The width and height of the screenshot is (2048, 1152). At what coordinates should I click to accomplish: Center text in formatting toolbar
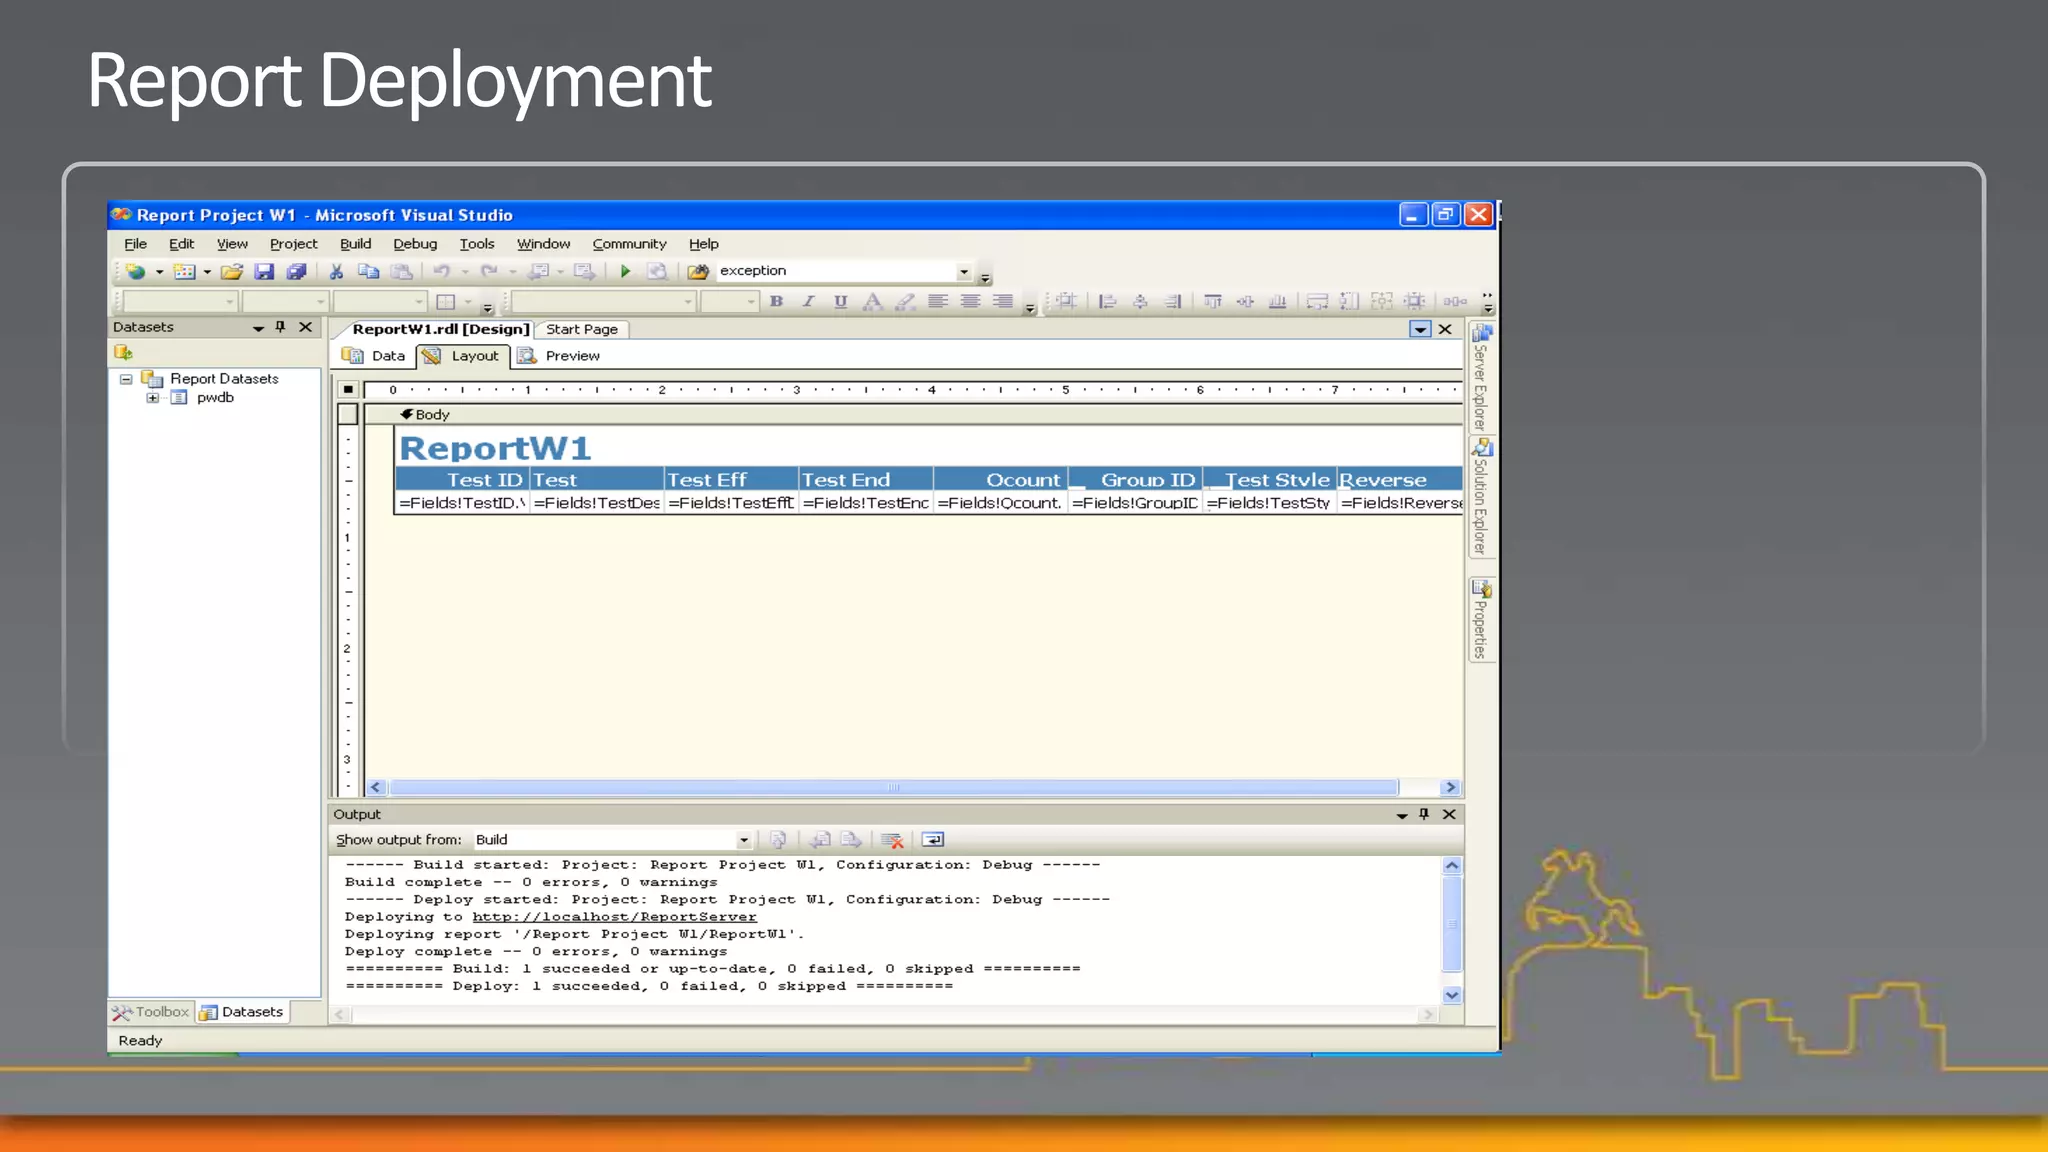[x=970, y=301]
